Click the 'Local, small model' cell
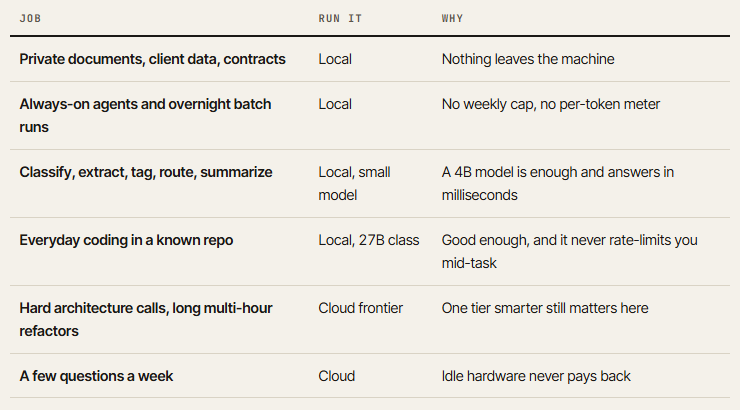 (x=354, y=184)
